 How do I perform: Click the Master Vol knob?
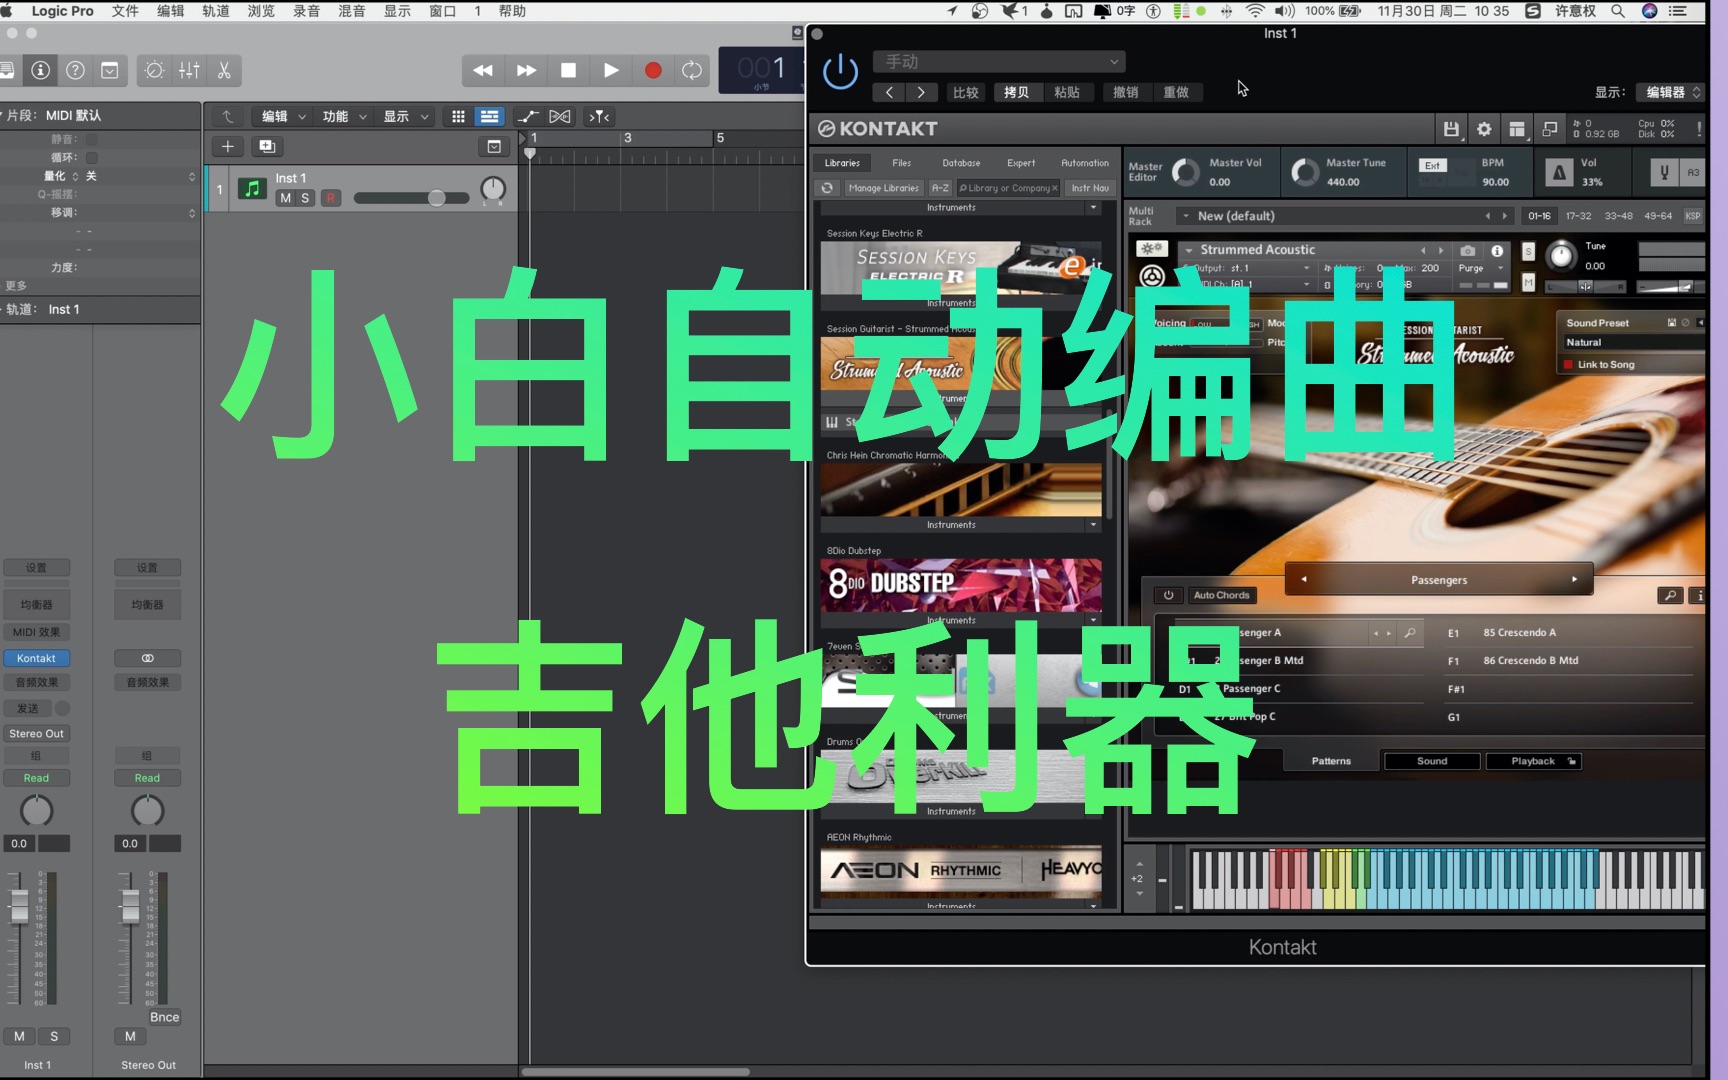point(1186,172)
